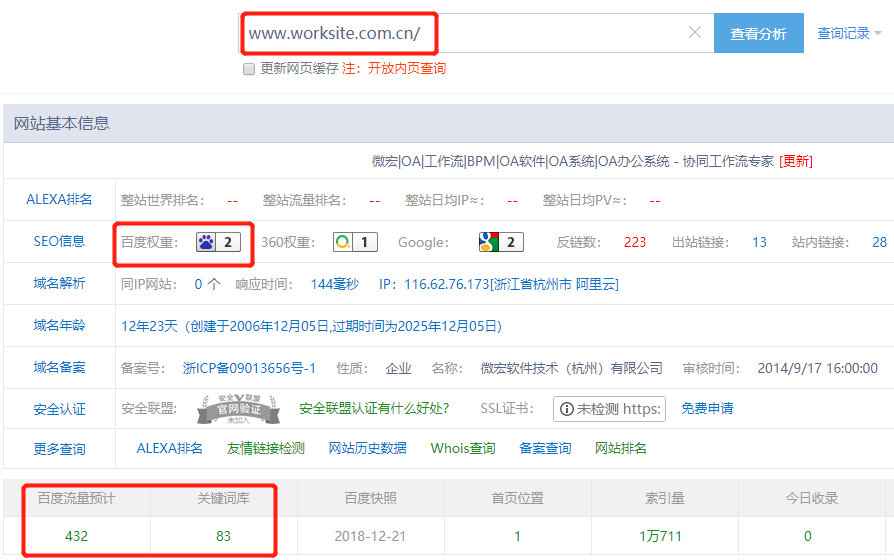The width and height of the screenshot is (894, 560).
Task: Click the keyword library value 83
Action: coord(224,537)
